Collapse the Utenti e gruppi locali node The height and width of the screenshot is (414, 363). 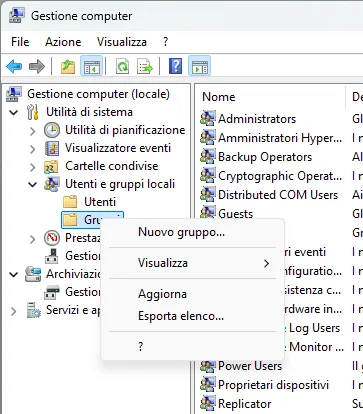[x=32, y=184]
